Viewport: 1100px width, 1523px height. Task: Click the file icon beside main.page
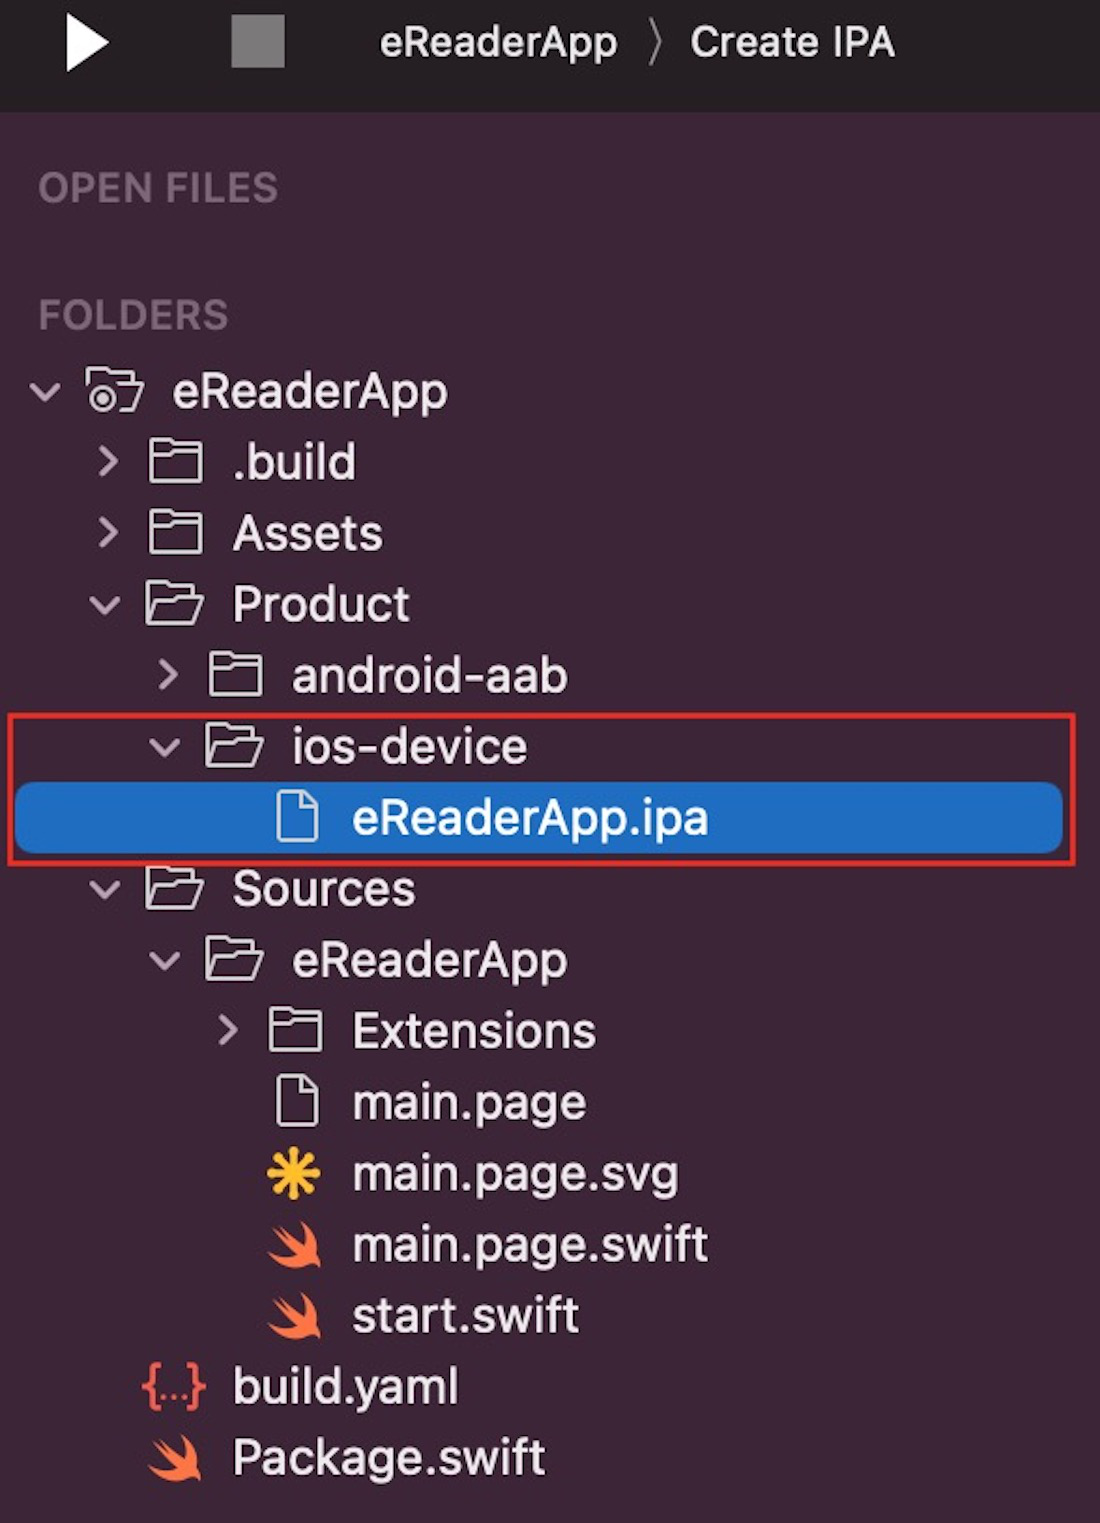[x=297, y=1102]
